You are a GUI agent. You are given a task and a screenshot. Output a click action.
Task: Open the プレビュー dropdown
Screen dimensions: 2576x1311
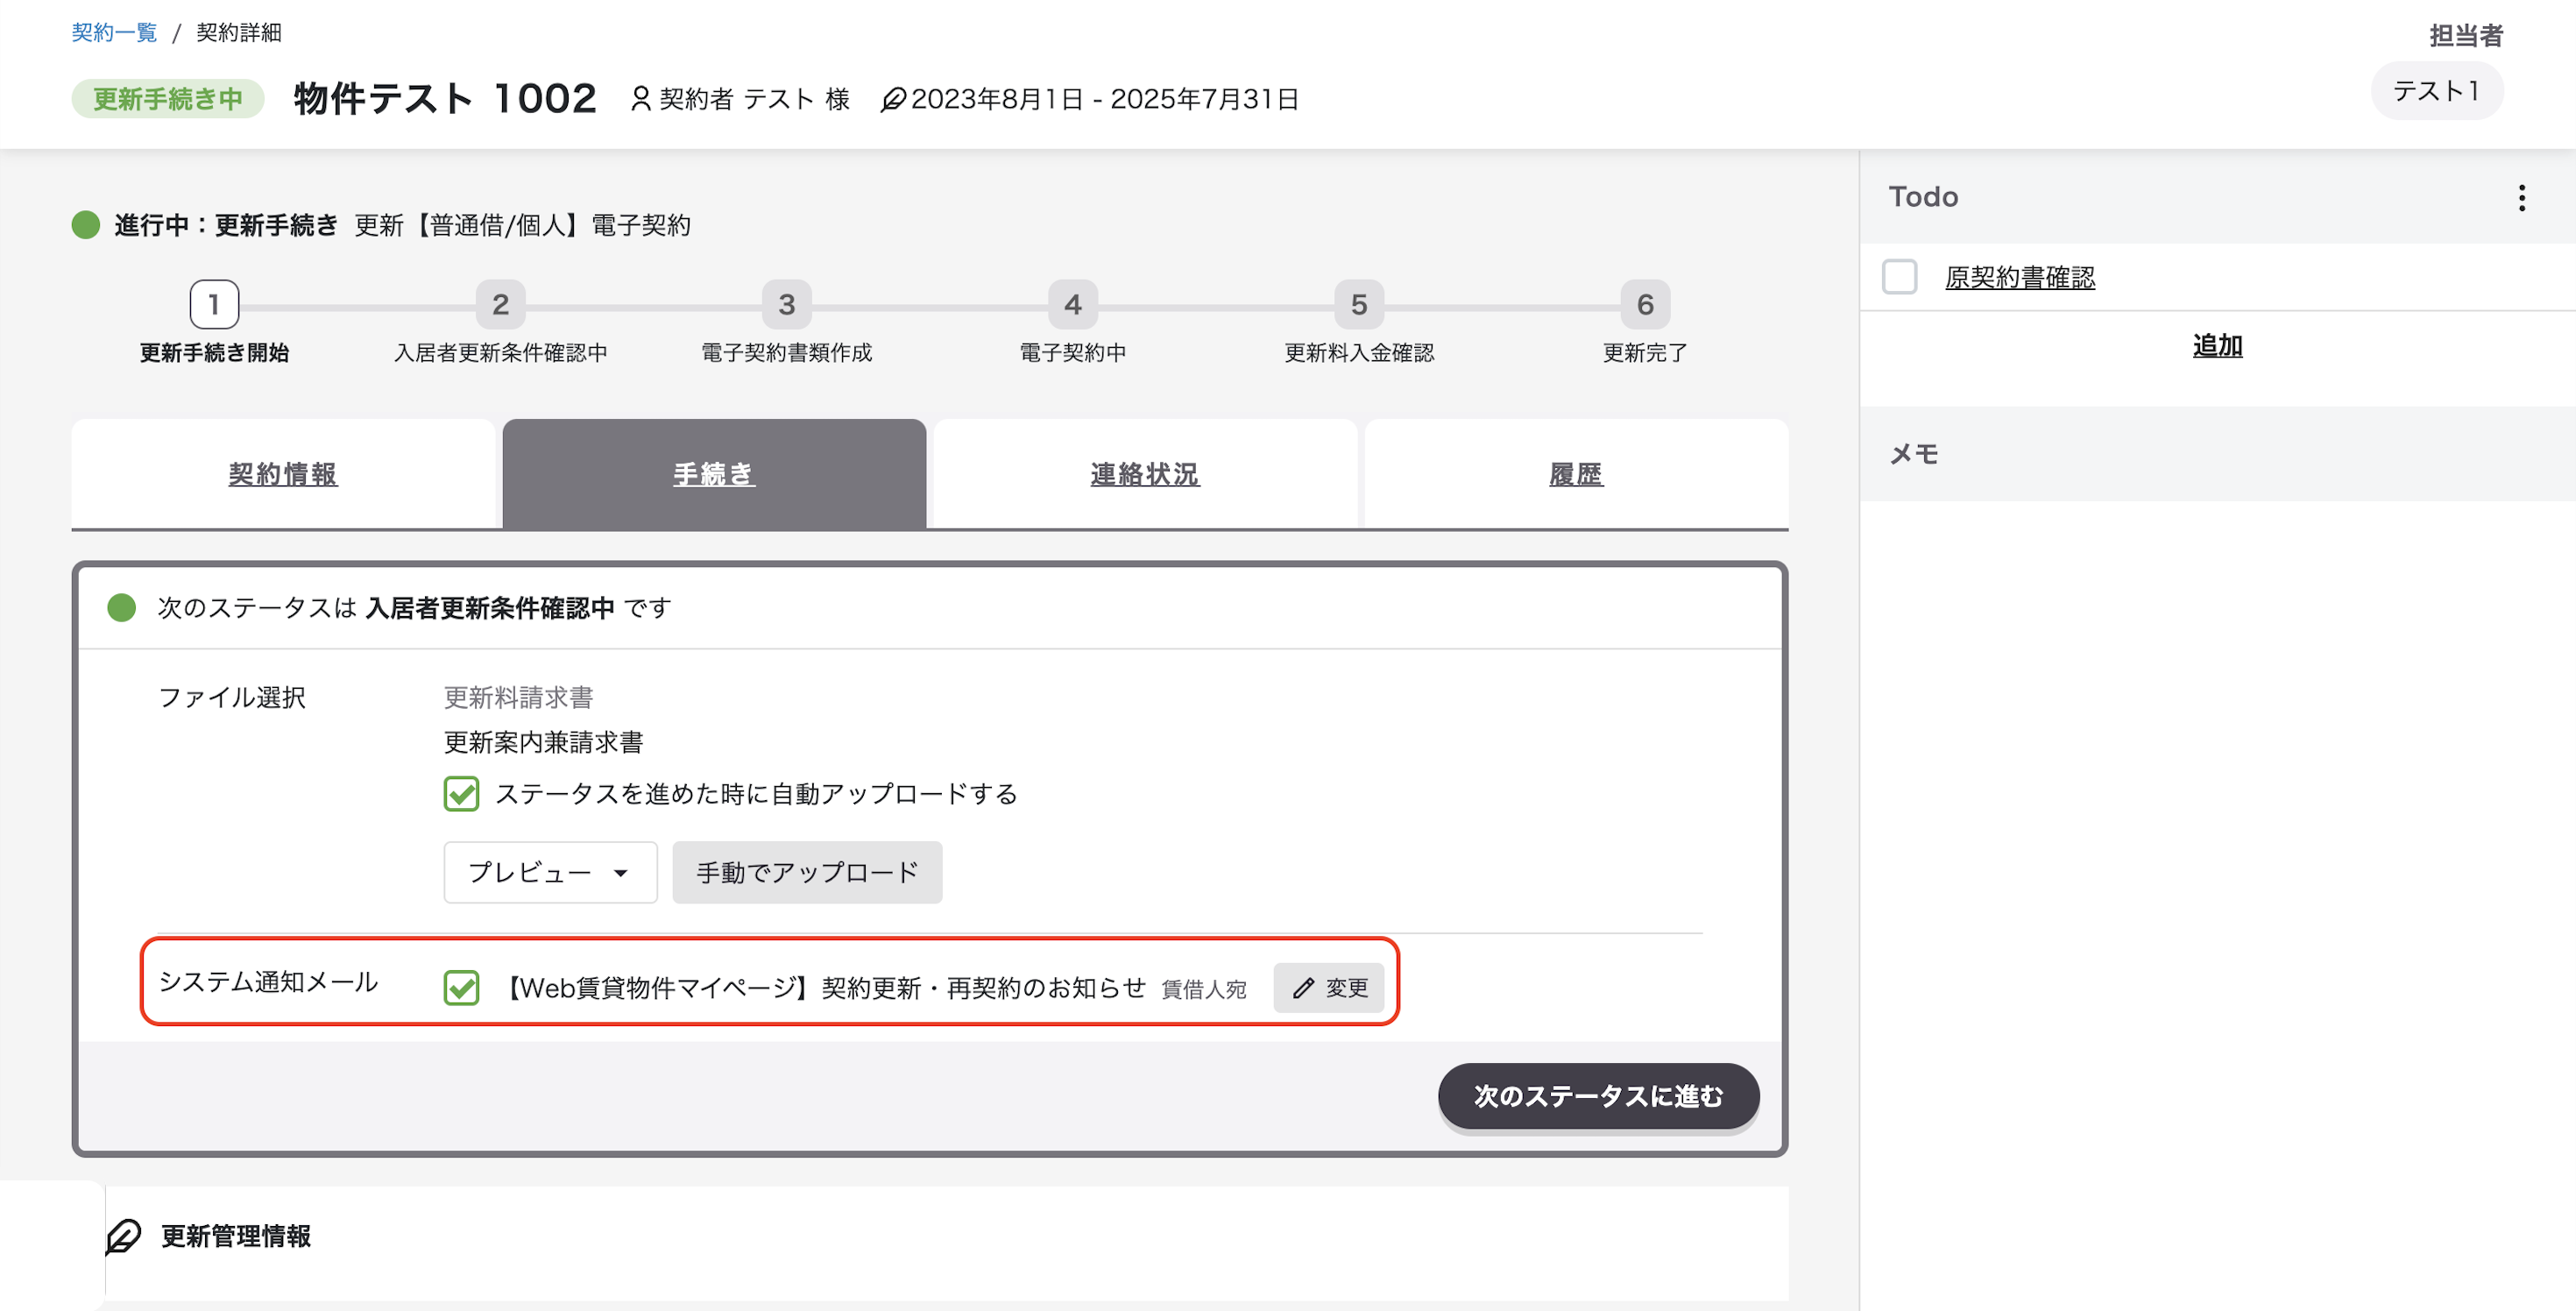550,872
